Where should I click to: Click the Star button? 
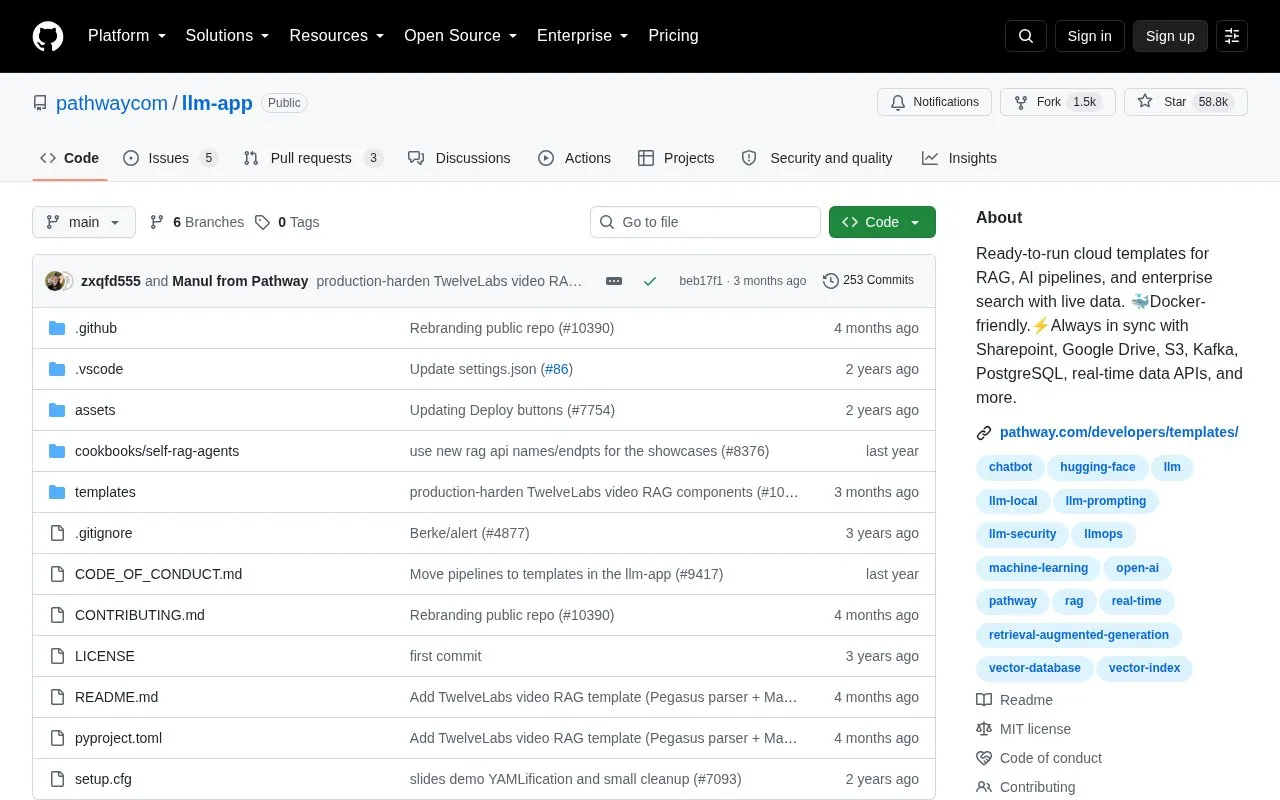(x=1186, y=102)
